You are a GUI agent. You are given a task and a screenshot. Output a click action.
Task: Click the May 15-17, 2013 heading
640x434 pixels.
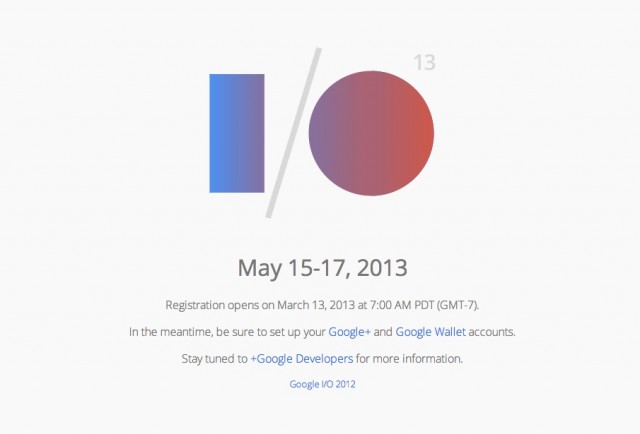click(x=322, y=268)
